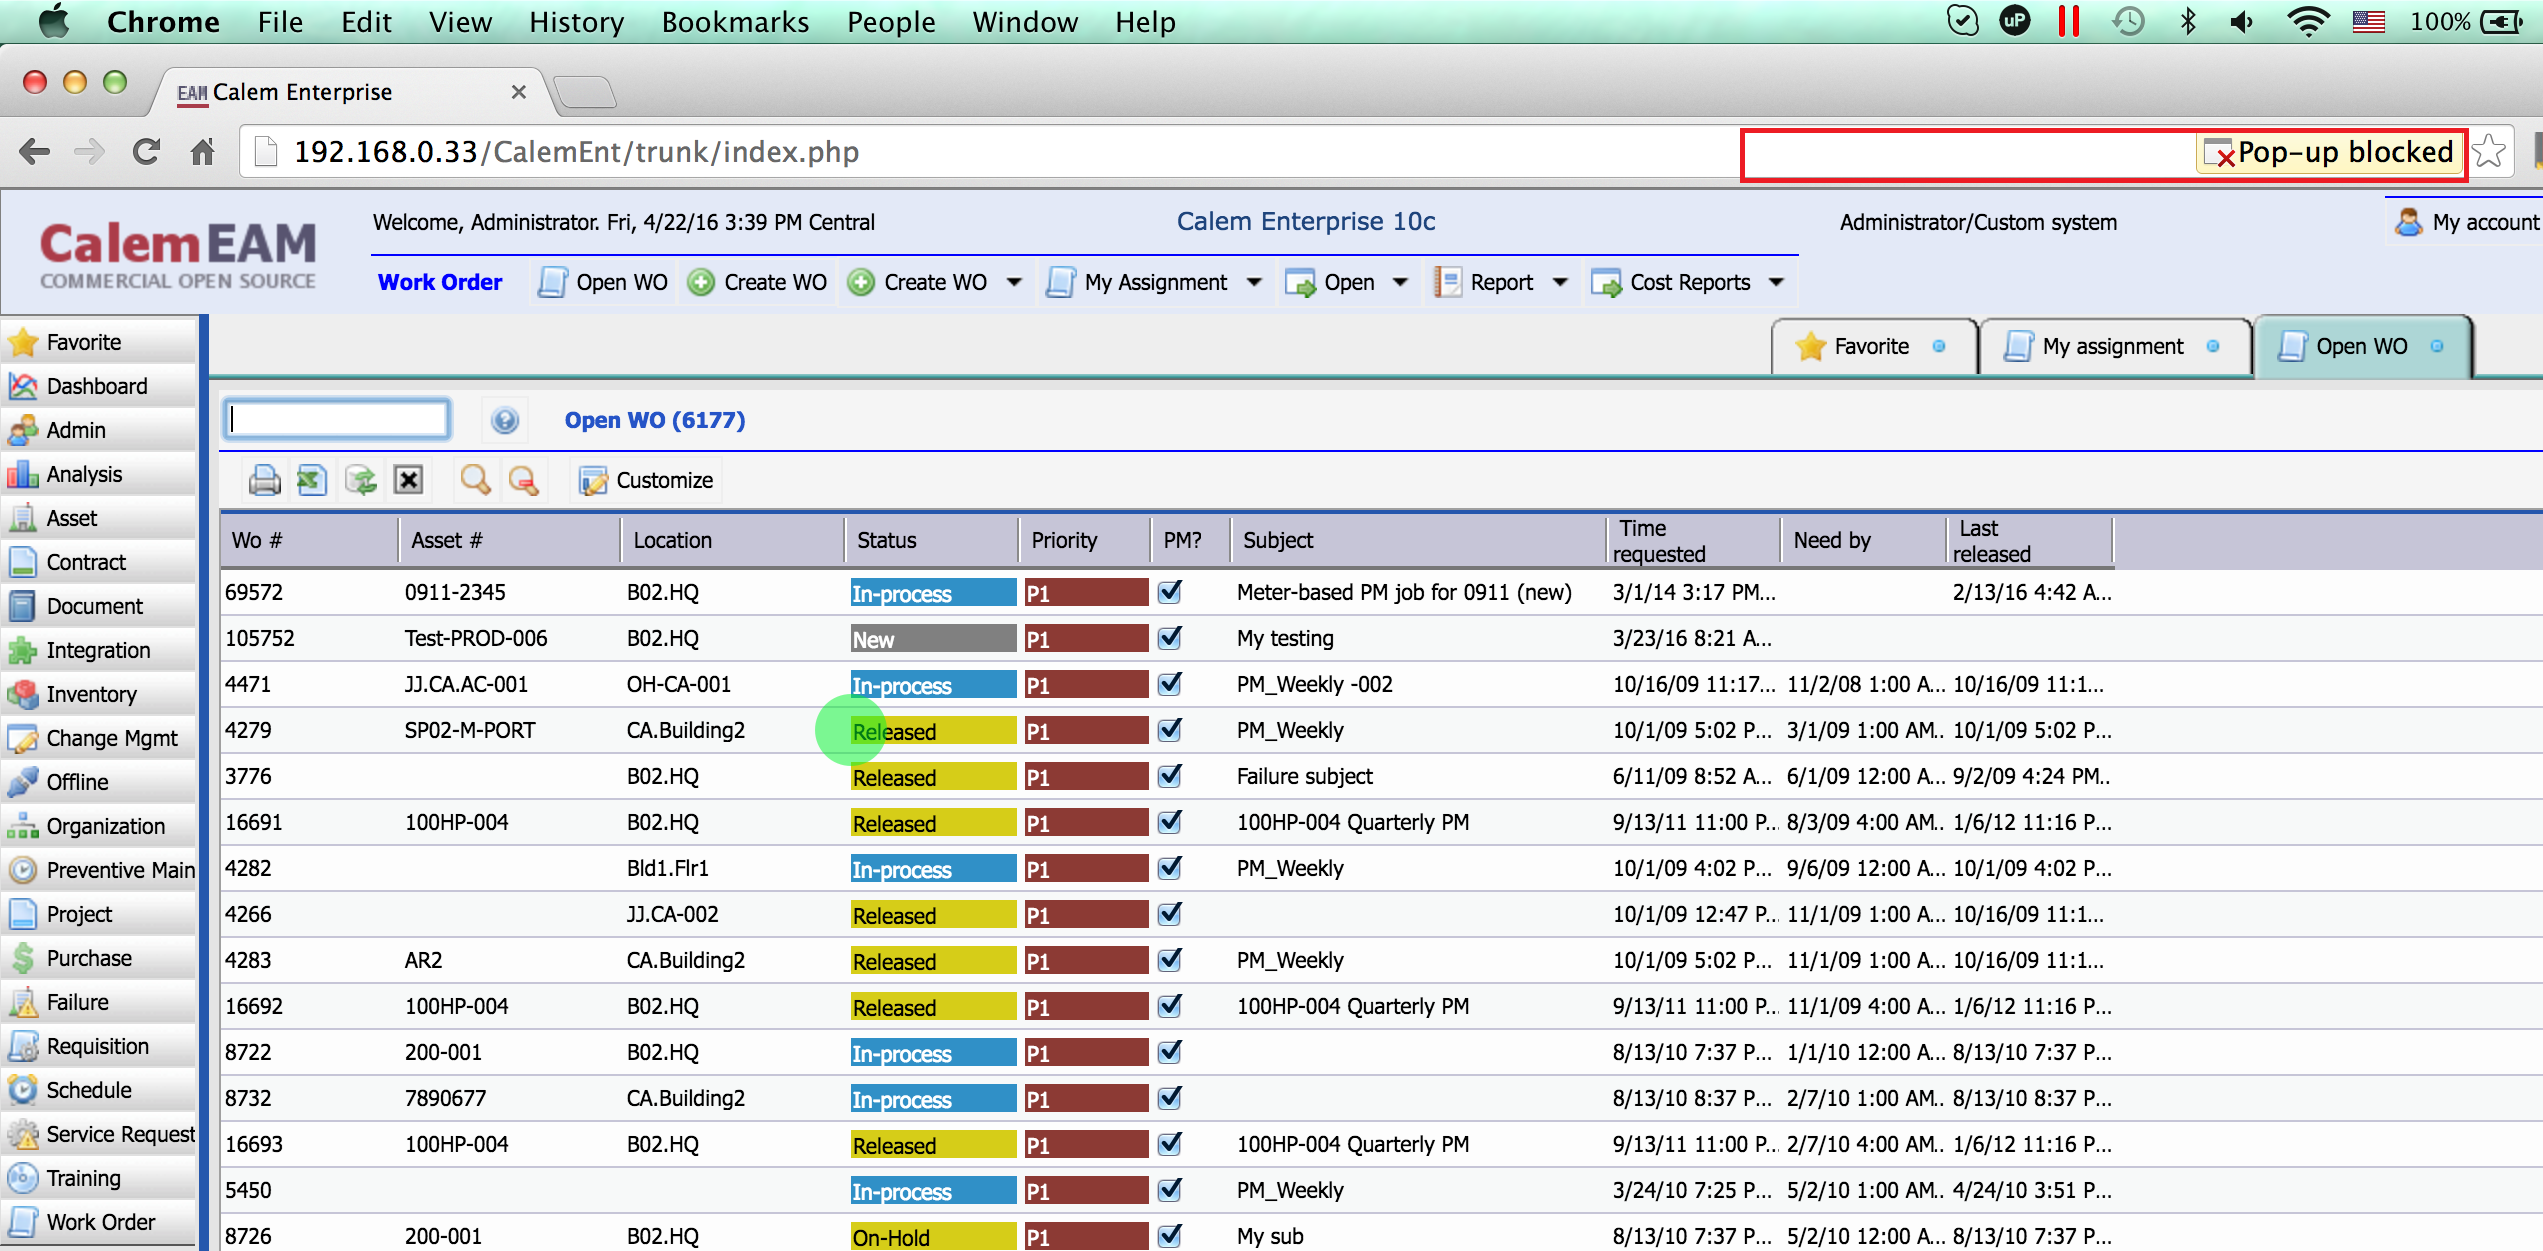Expand the Report dropdown arrow
This screenshot has width=2543, height=1251.
pyautogui.click(x=1560, y=283)
